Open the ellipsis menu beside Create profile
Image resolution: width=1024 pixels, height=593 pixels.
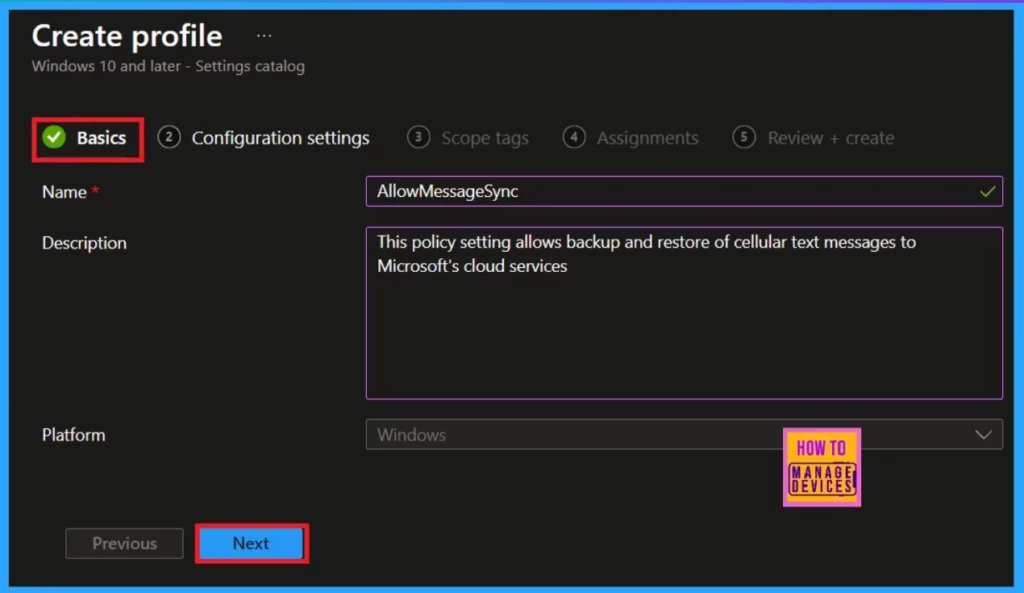tap(264, 36)
